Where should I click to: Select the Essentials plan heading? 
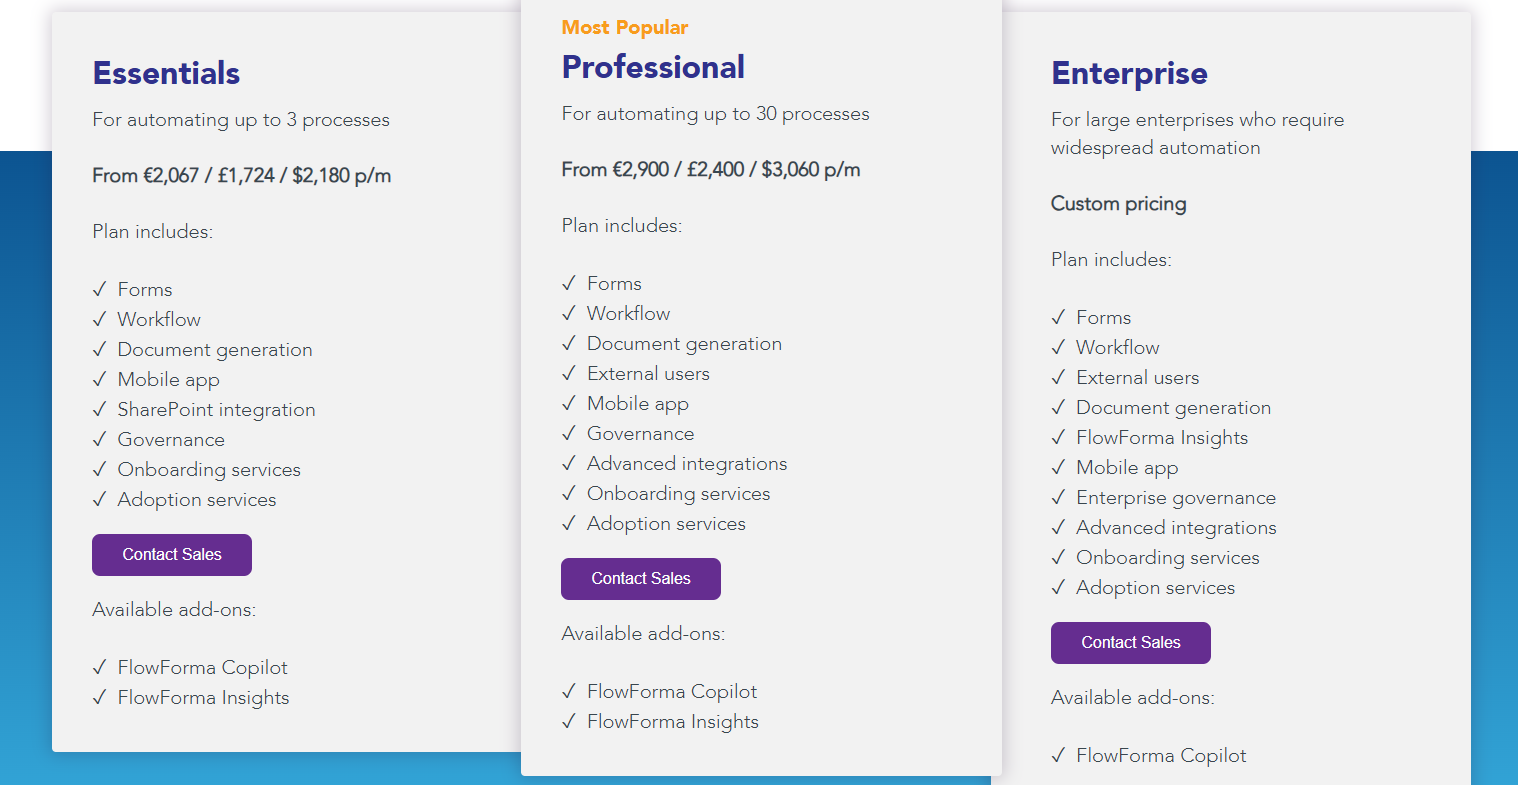click(x=165, y=73)
